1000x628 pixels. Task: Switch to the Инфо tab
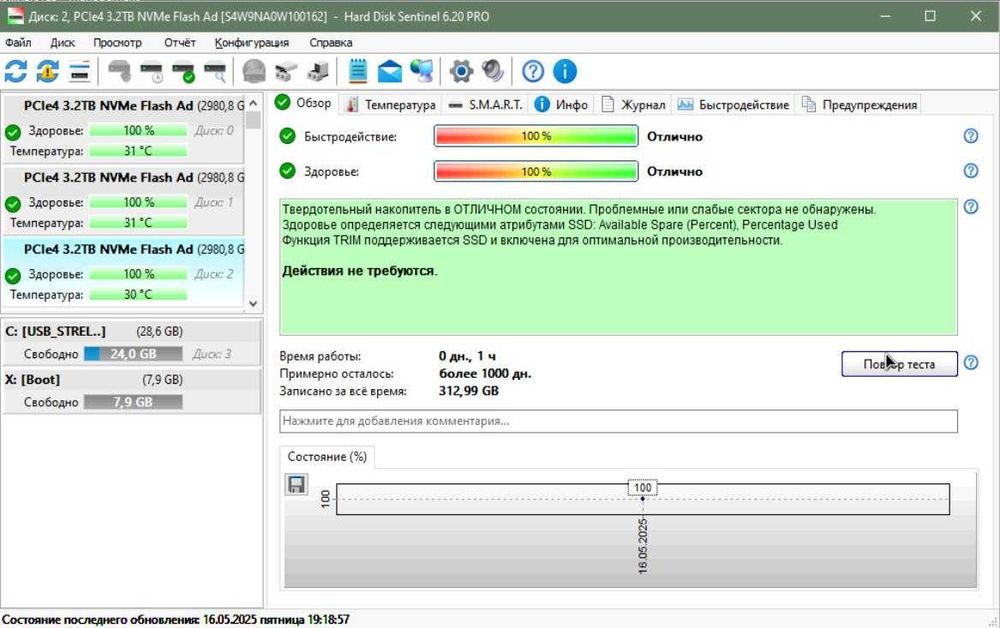click(561, 105)
